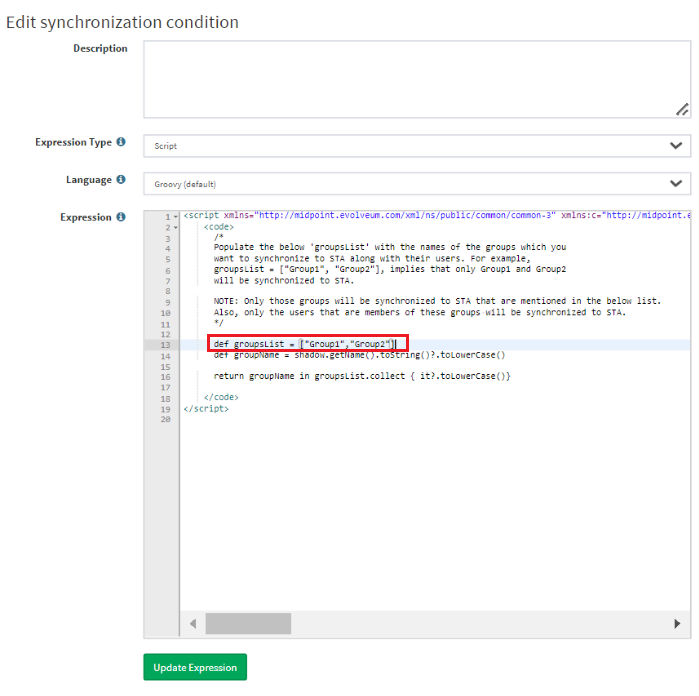The height and width of the screenshot is (696, 699).
Task: Click the opening <code> tag line
Action: [218, 227]
